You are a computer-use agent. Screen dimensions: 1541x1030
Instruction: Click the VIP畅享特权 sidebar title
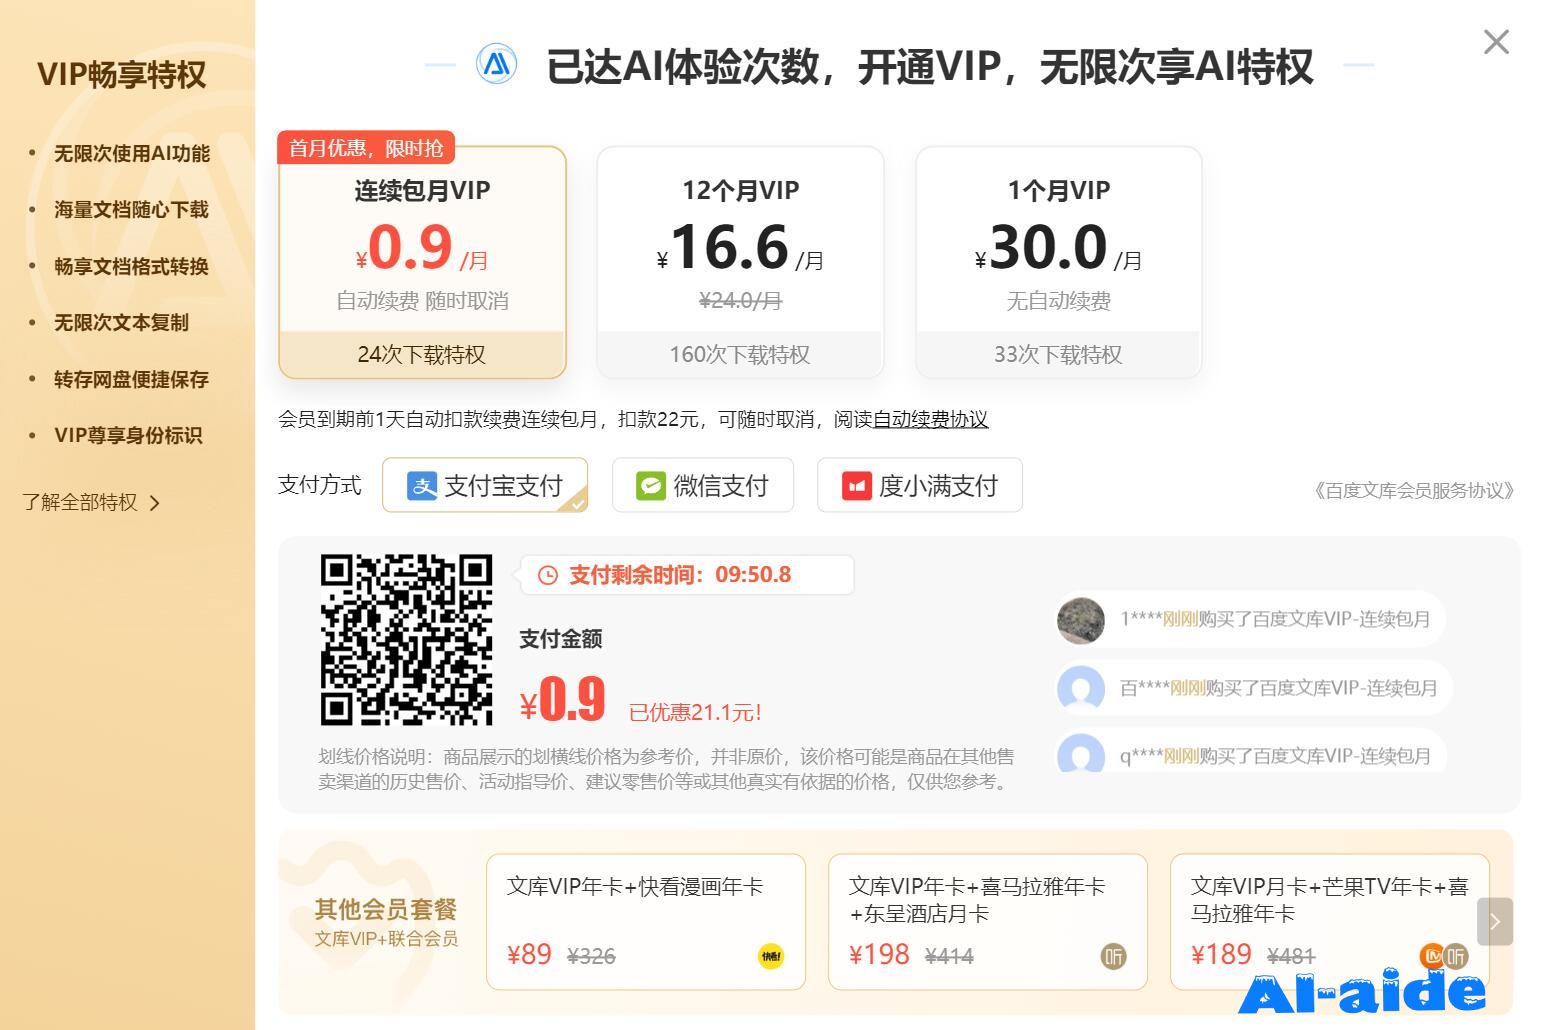click(x=122, y=74)
